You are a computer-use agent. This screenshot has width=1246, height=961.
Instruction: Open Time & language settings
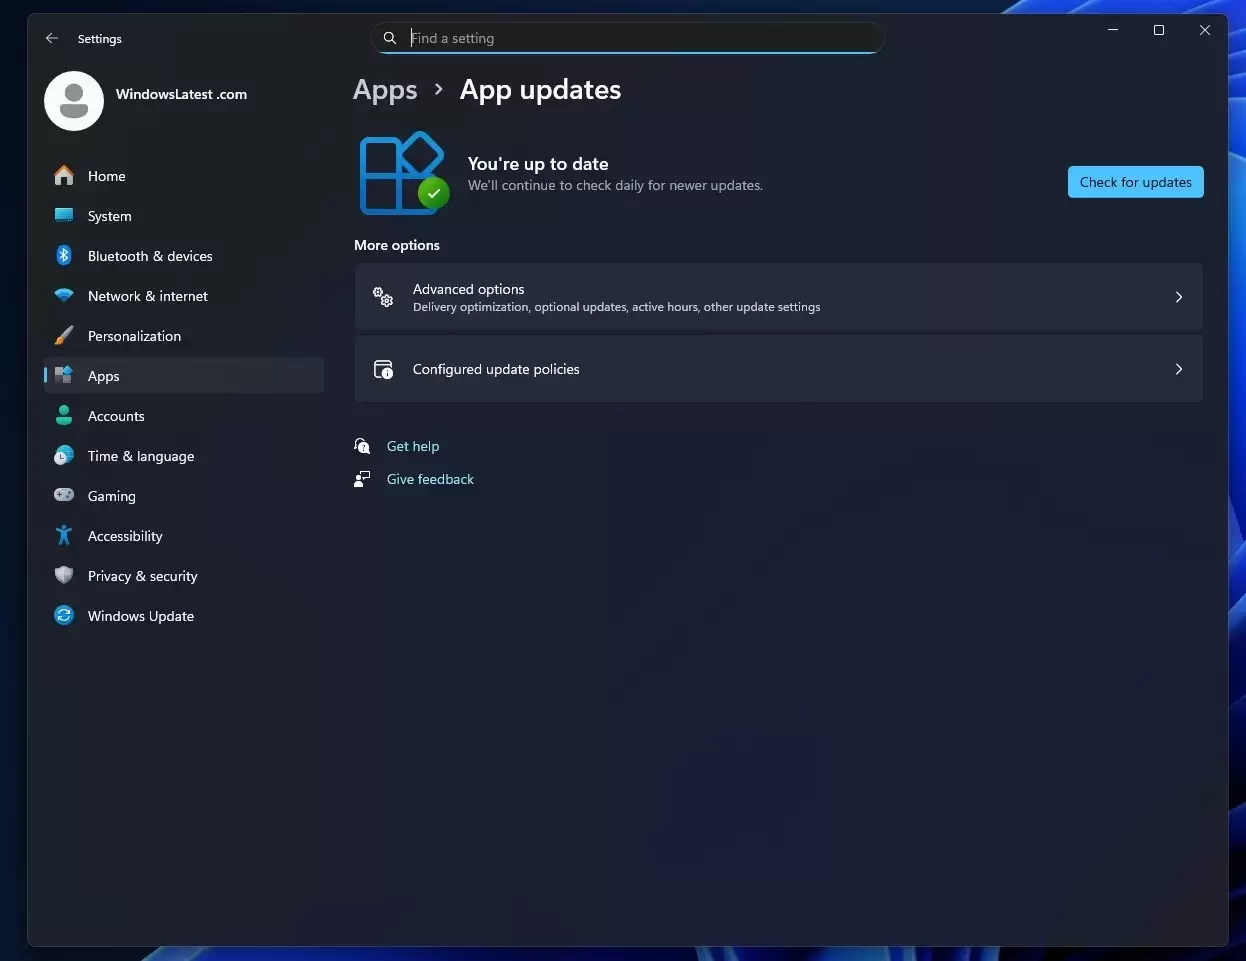point(140,456)
